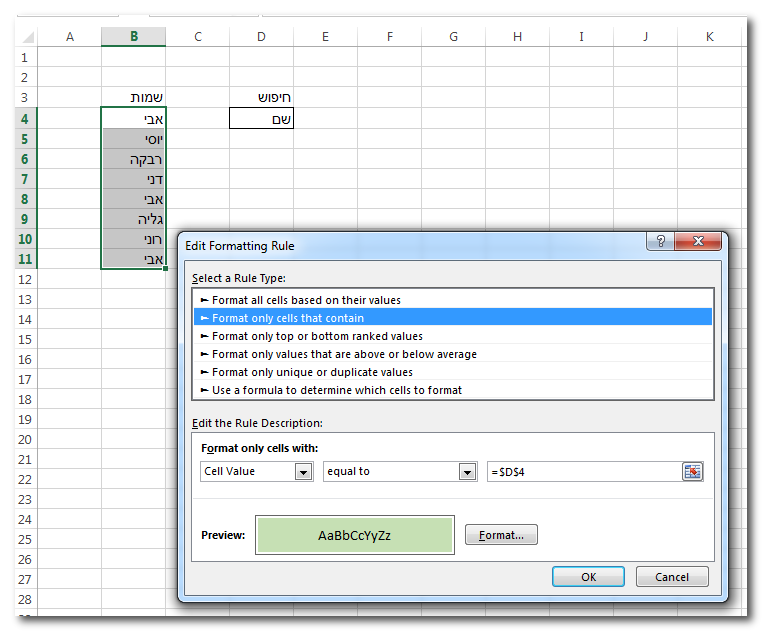Open the Cell Value dropdown
Screen dimensions: 762x631
(303, 472)
